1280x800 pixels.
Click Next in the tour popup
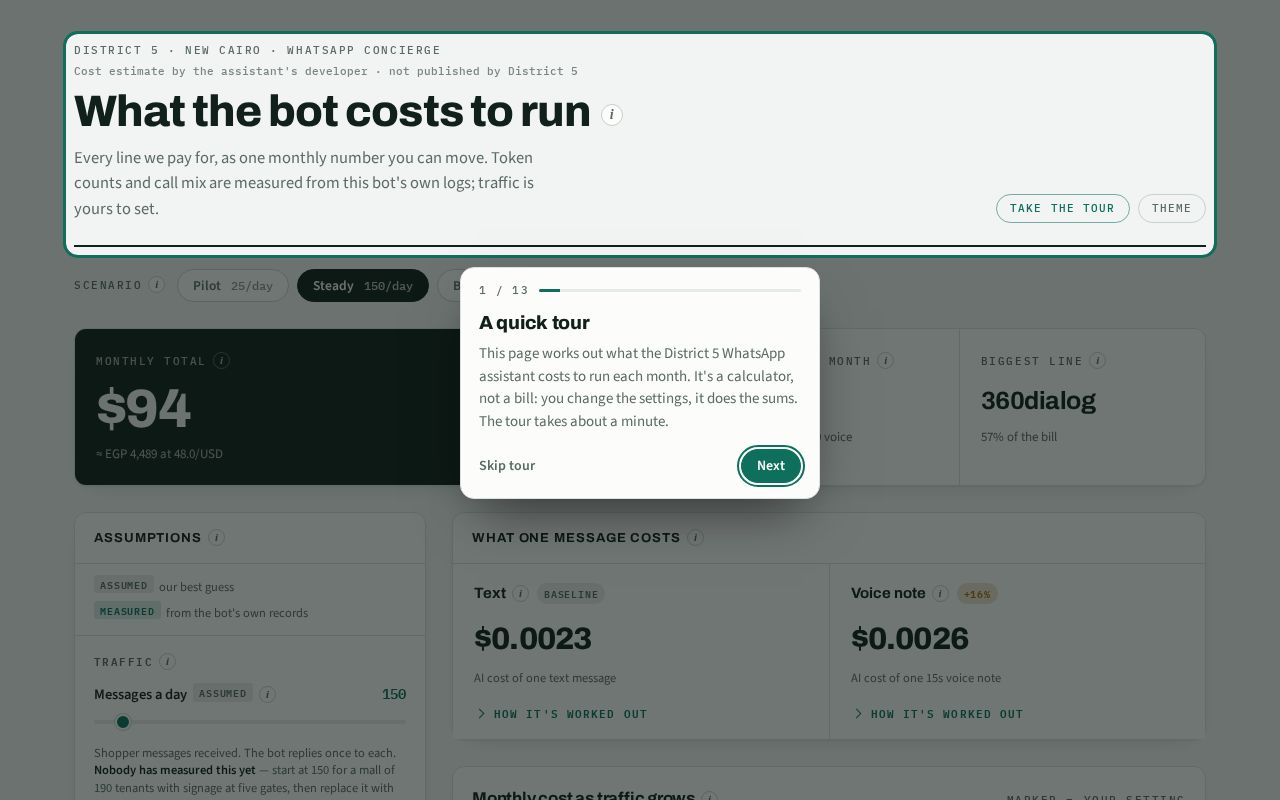pyautogui.click(x=771, y=466)
